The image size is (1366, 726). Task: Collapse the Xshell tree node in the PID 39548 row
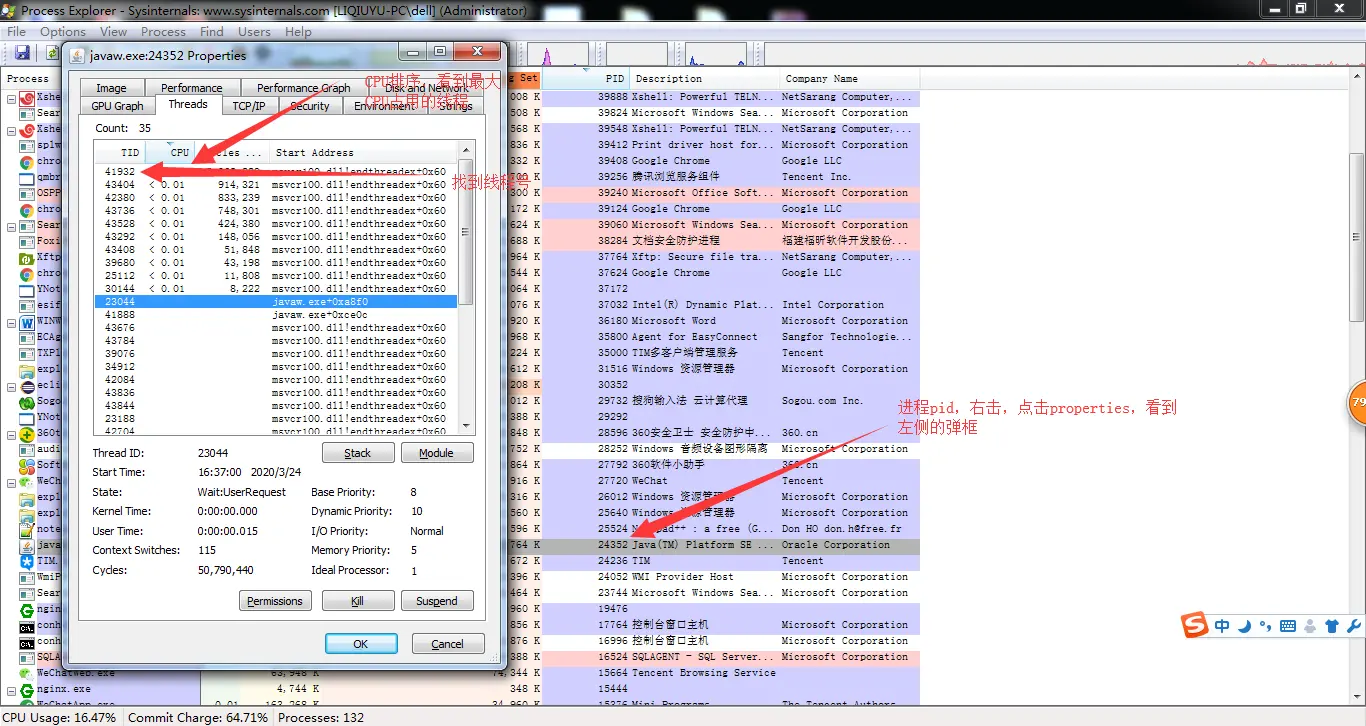pyautogui.click(x=11, y=129)
